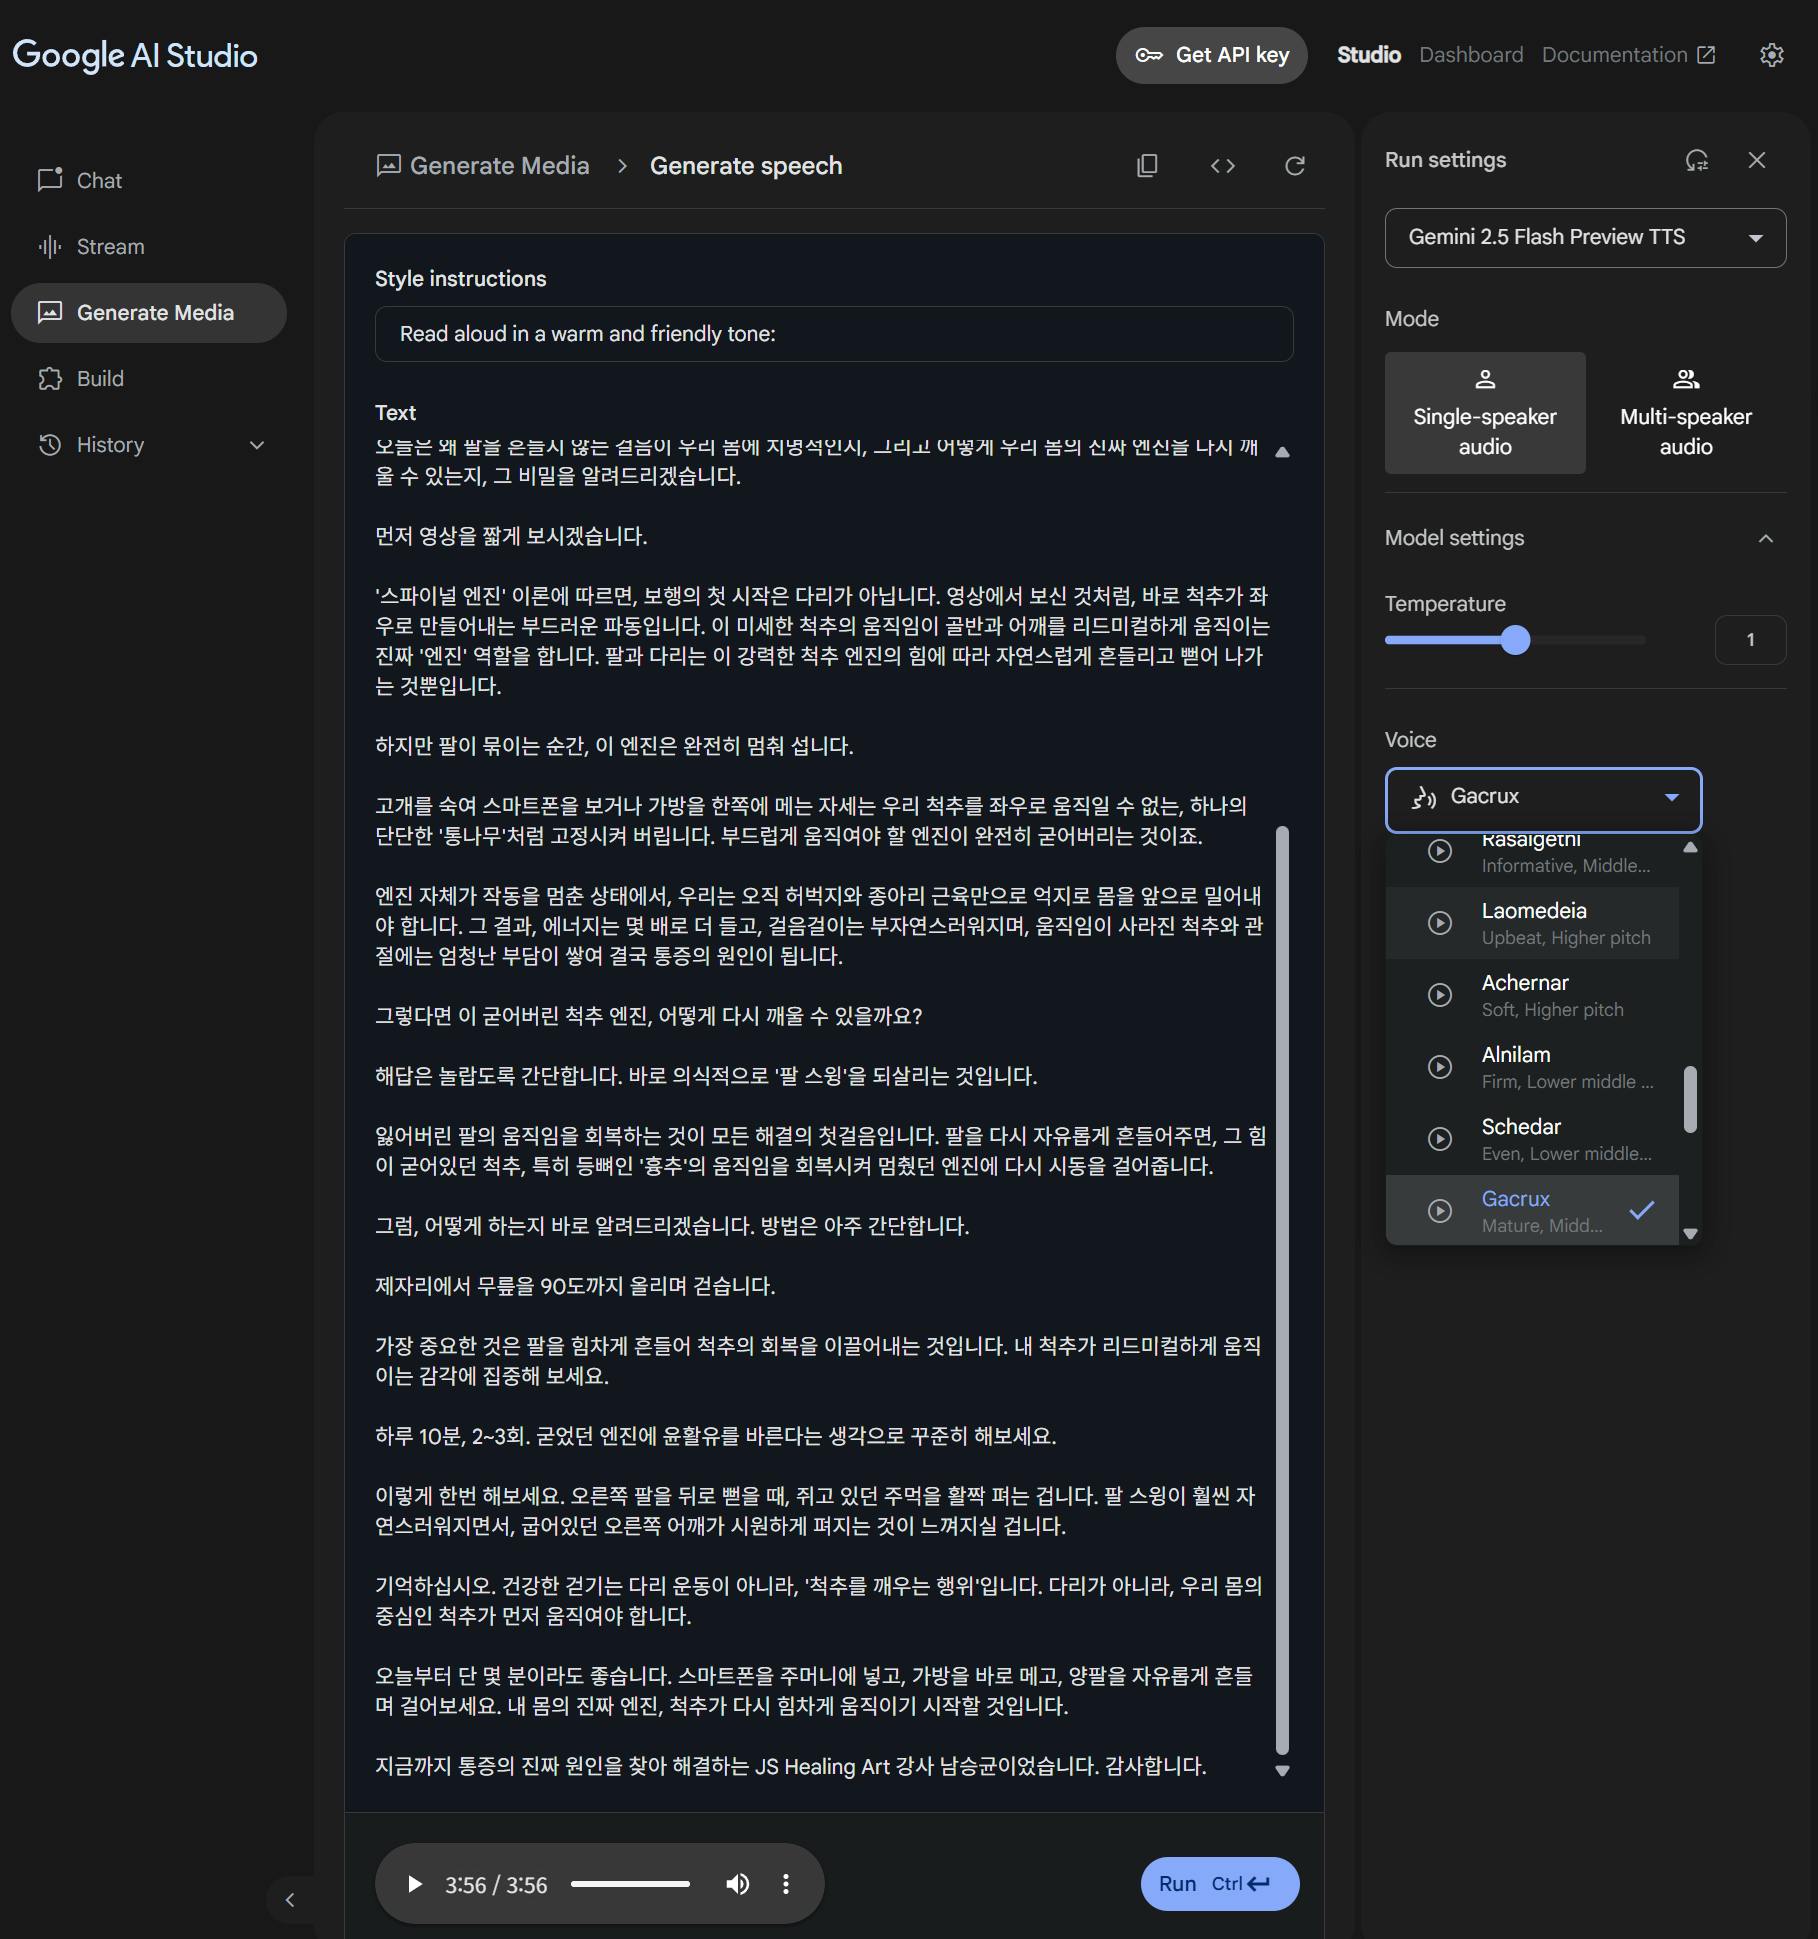Click the copy prompt icon
Viewport: 1818px width, 1939px height.
click(x=1147, y=166)
